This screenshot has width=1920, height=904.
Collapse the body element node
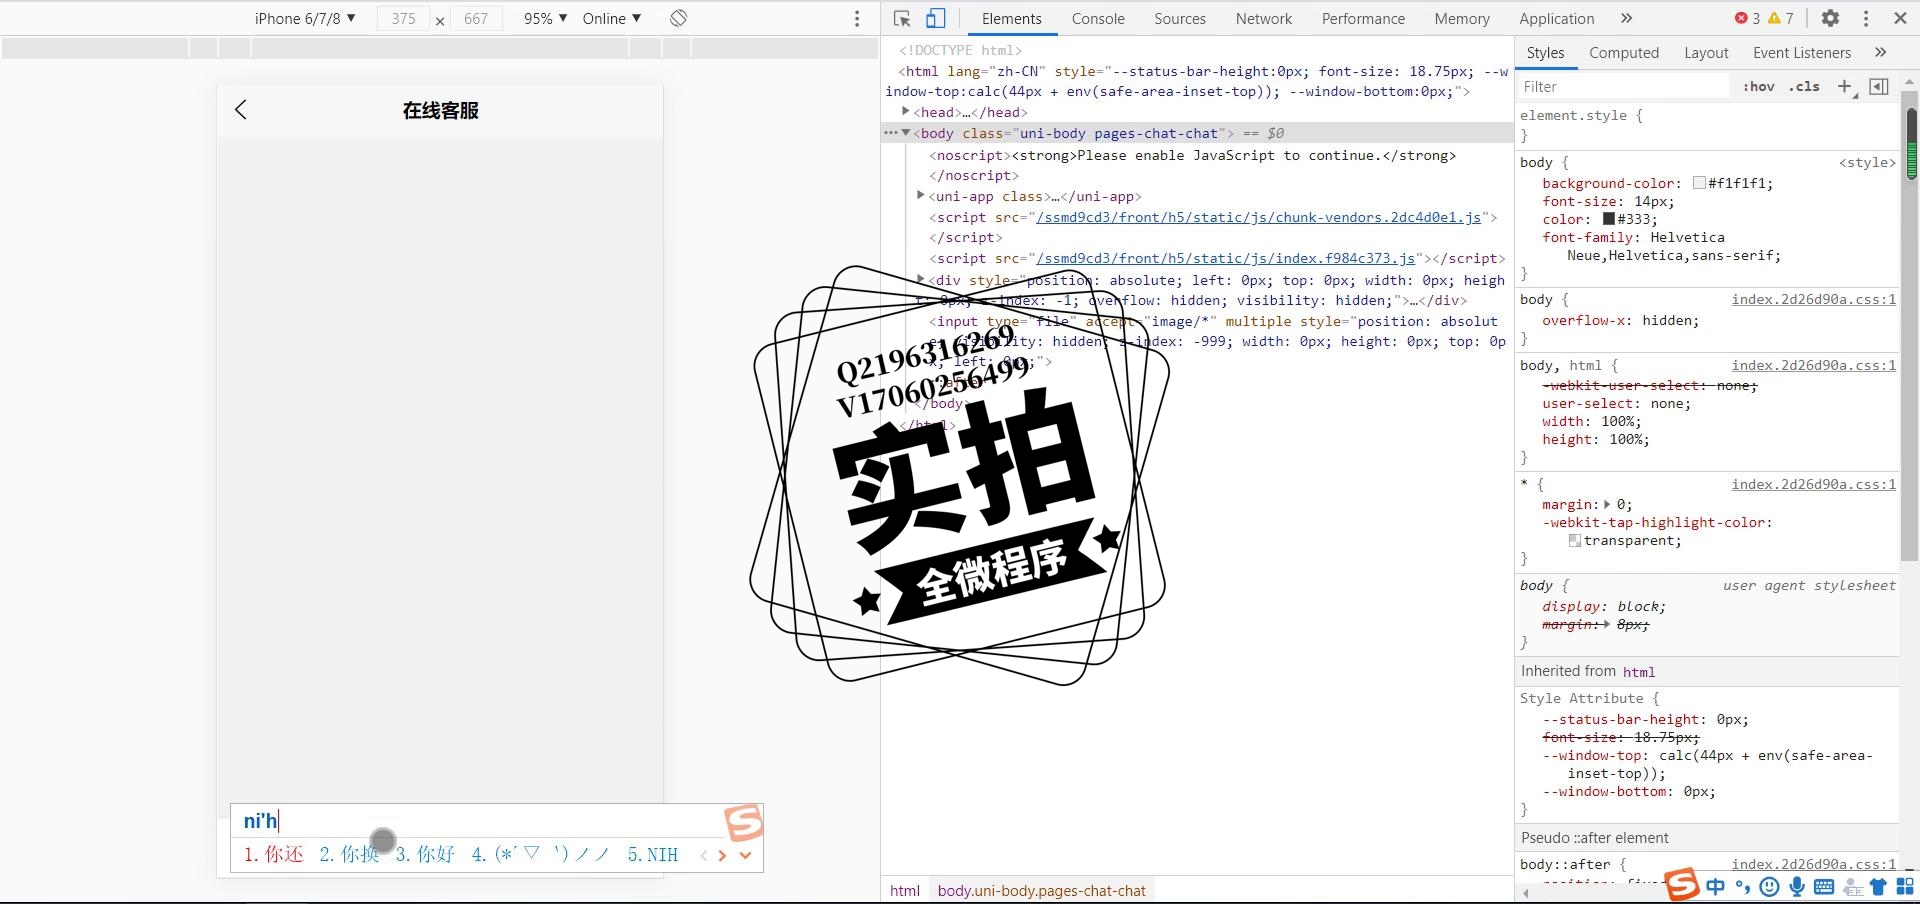click(x=906, y=133)
